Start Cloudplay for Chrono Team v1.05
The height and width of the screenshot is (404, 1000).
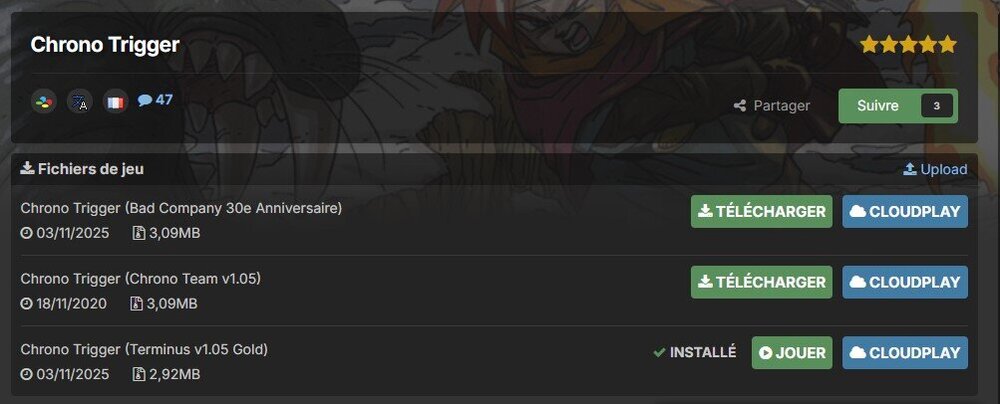(x=905, y=282)
